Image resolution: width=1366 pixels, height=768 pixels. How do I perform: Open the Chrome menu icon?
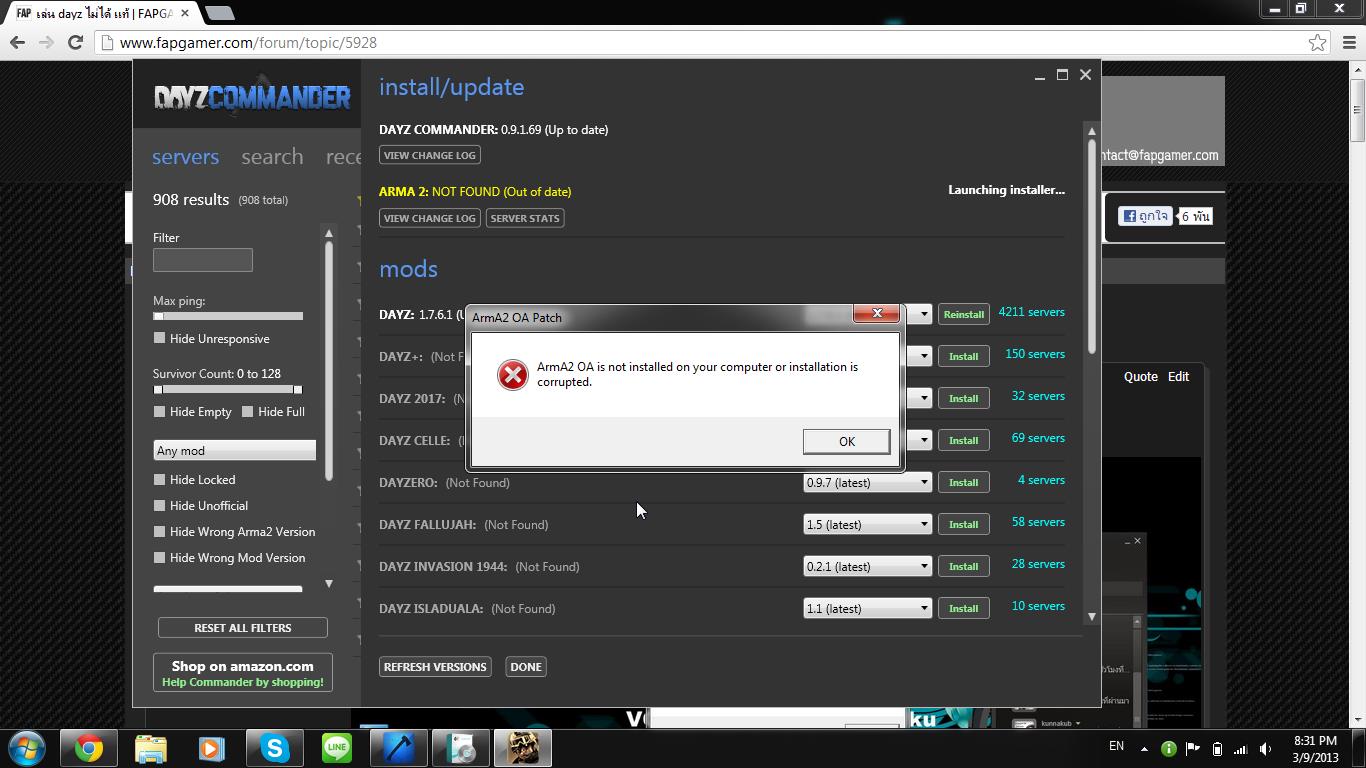(1350, 42)
